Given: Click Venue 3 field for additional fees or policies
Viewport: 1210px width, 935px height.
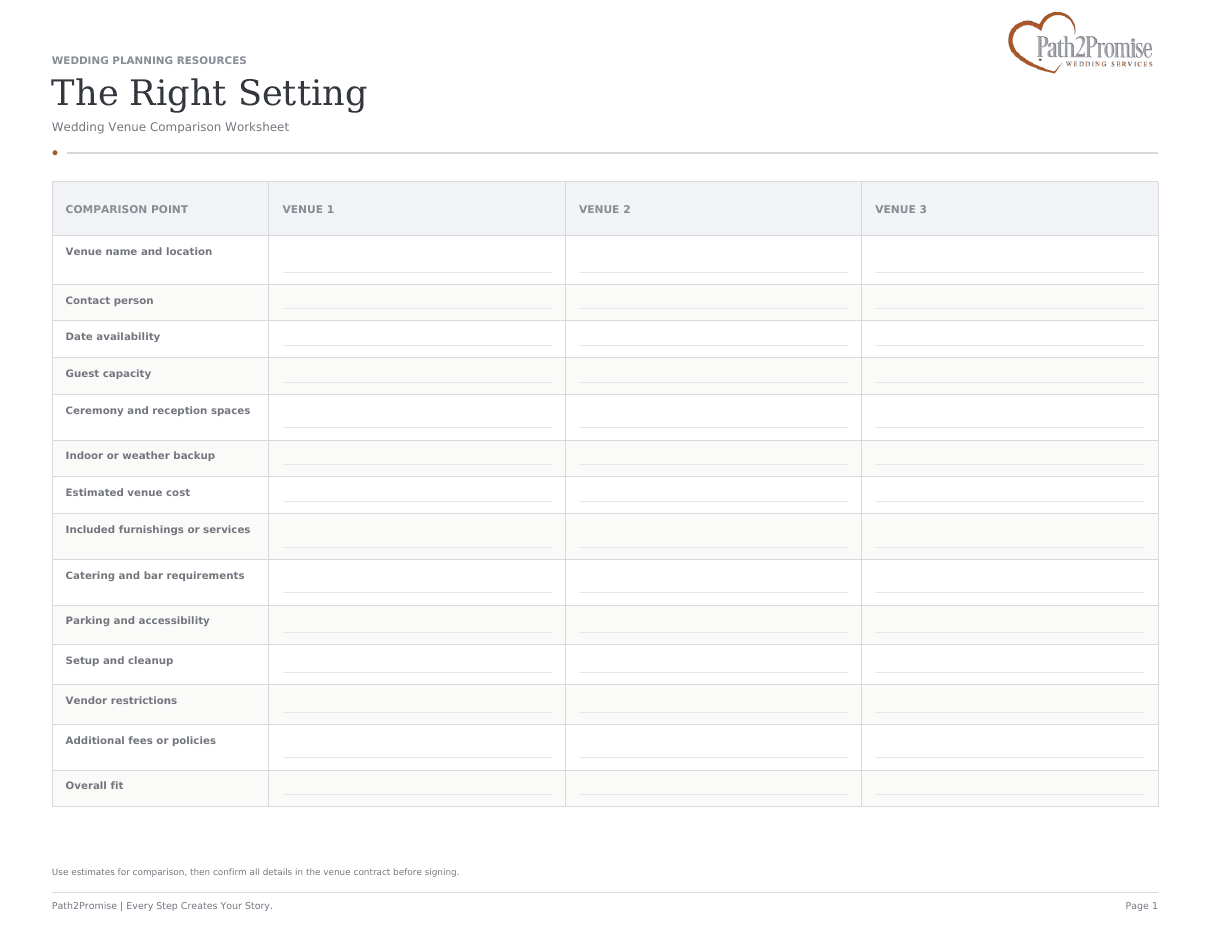Looking at the screenshot, I should click(x=1009, y=748).
